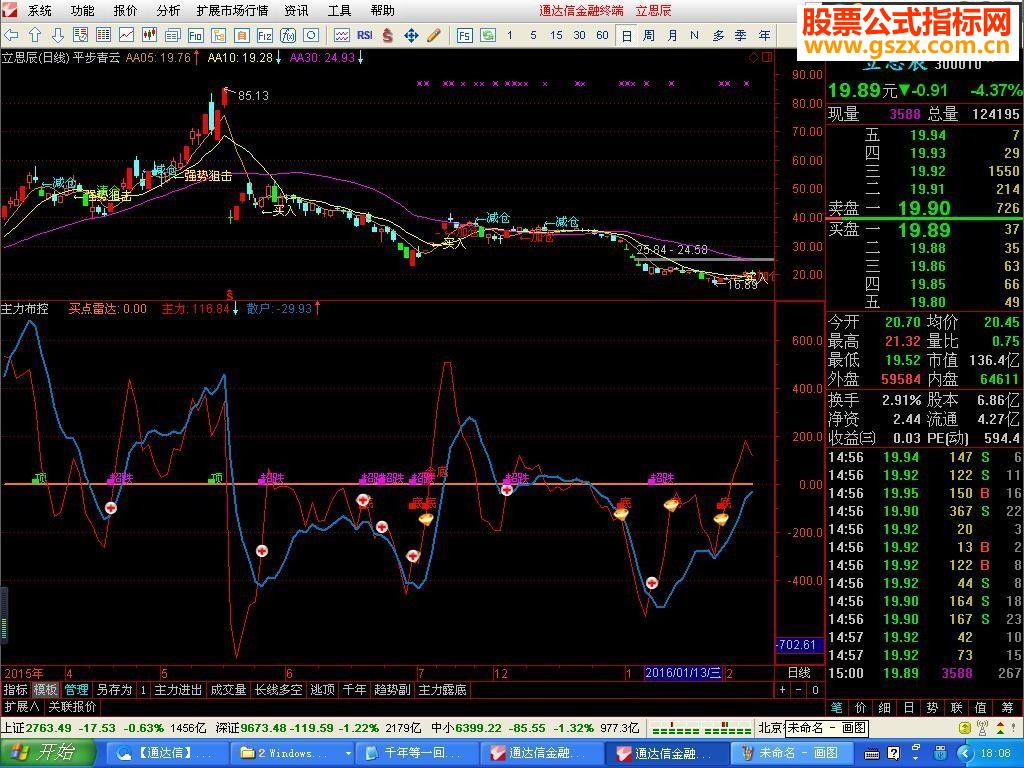Click the wavy indicator lines icon

[342, 35]
